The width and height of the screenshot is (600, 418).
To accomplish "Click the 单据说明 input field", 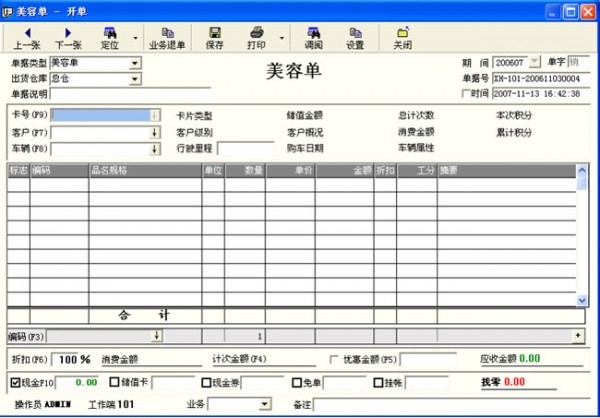I will click(x=130, y=93).
